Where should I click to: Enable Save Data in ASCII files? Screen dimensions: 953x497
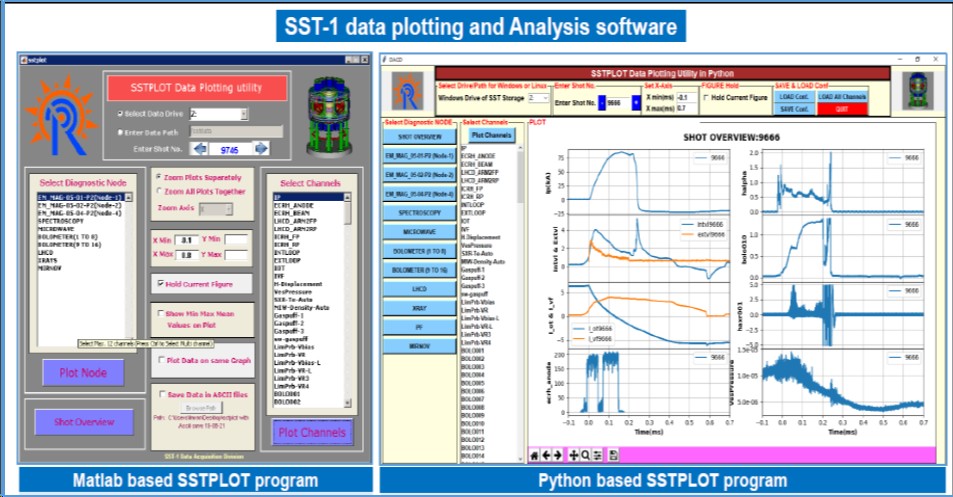point(161,393)
